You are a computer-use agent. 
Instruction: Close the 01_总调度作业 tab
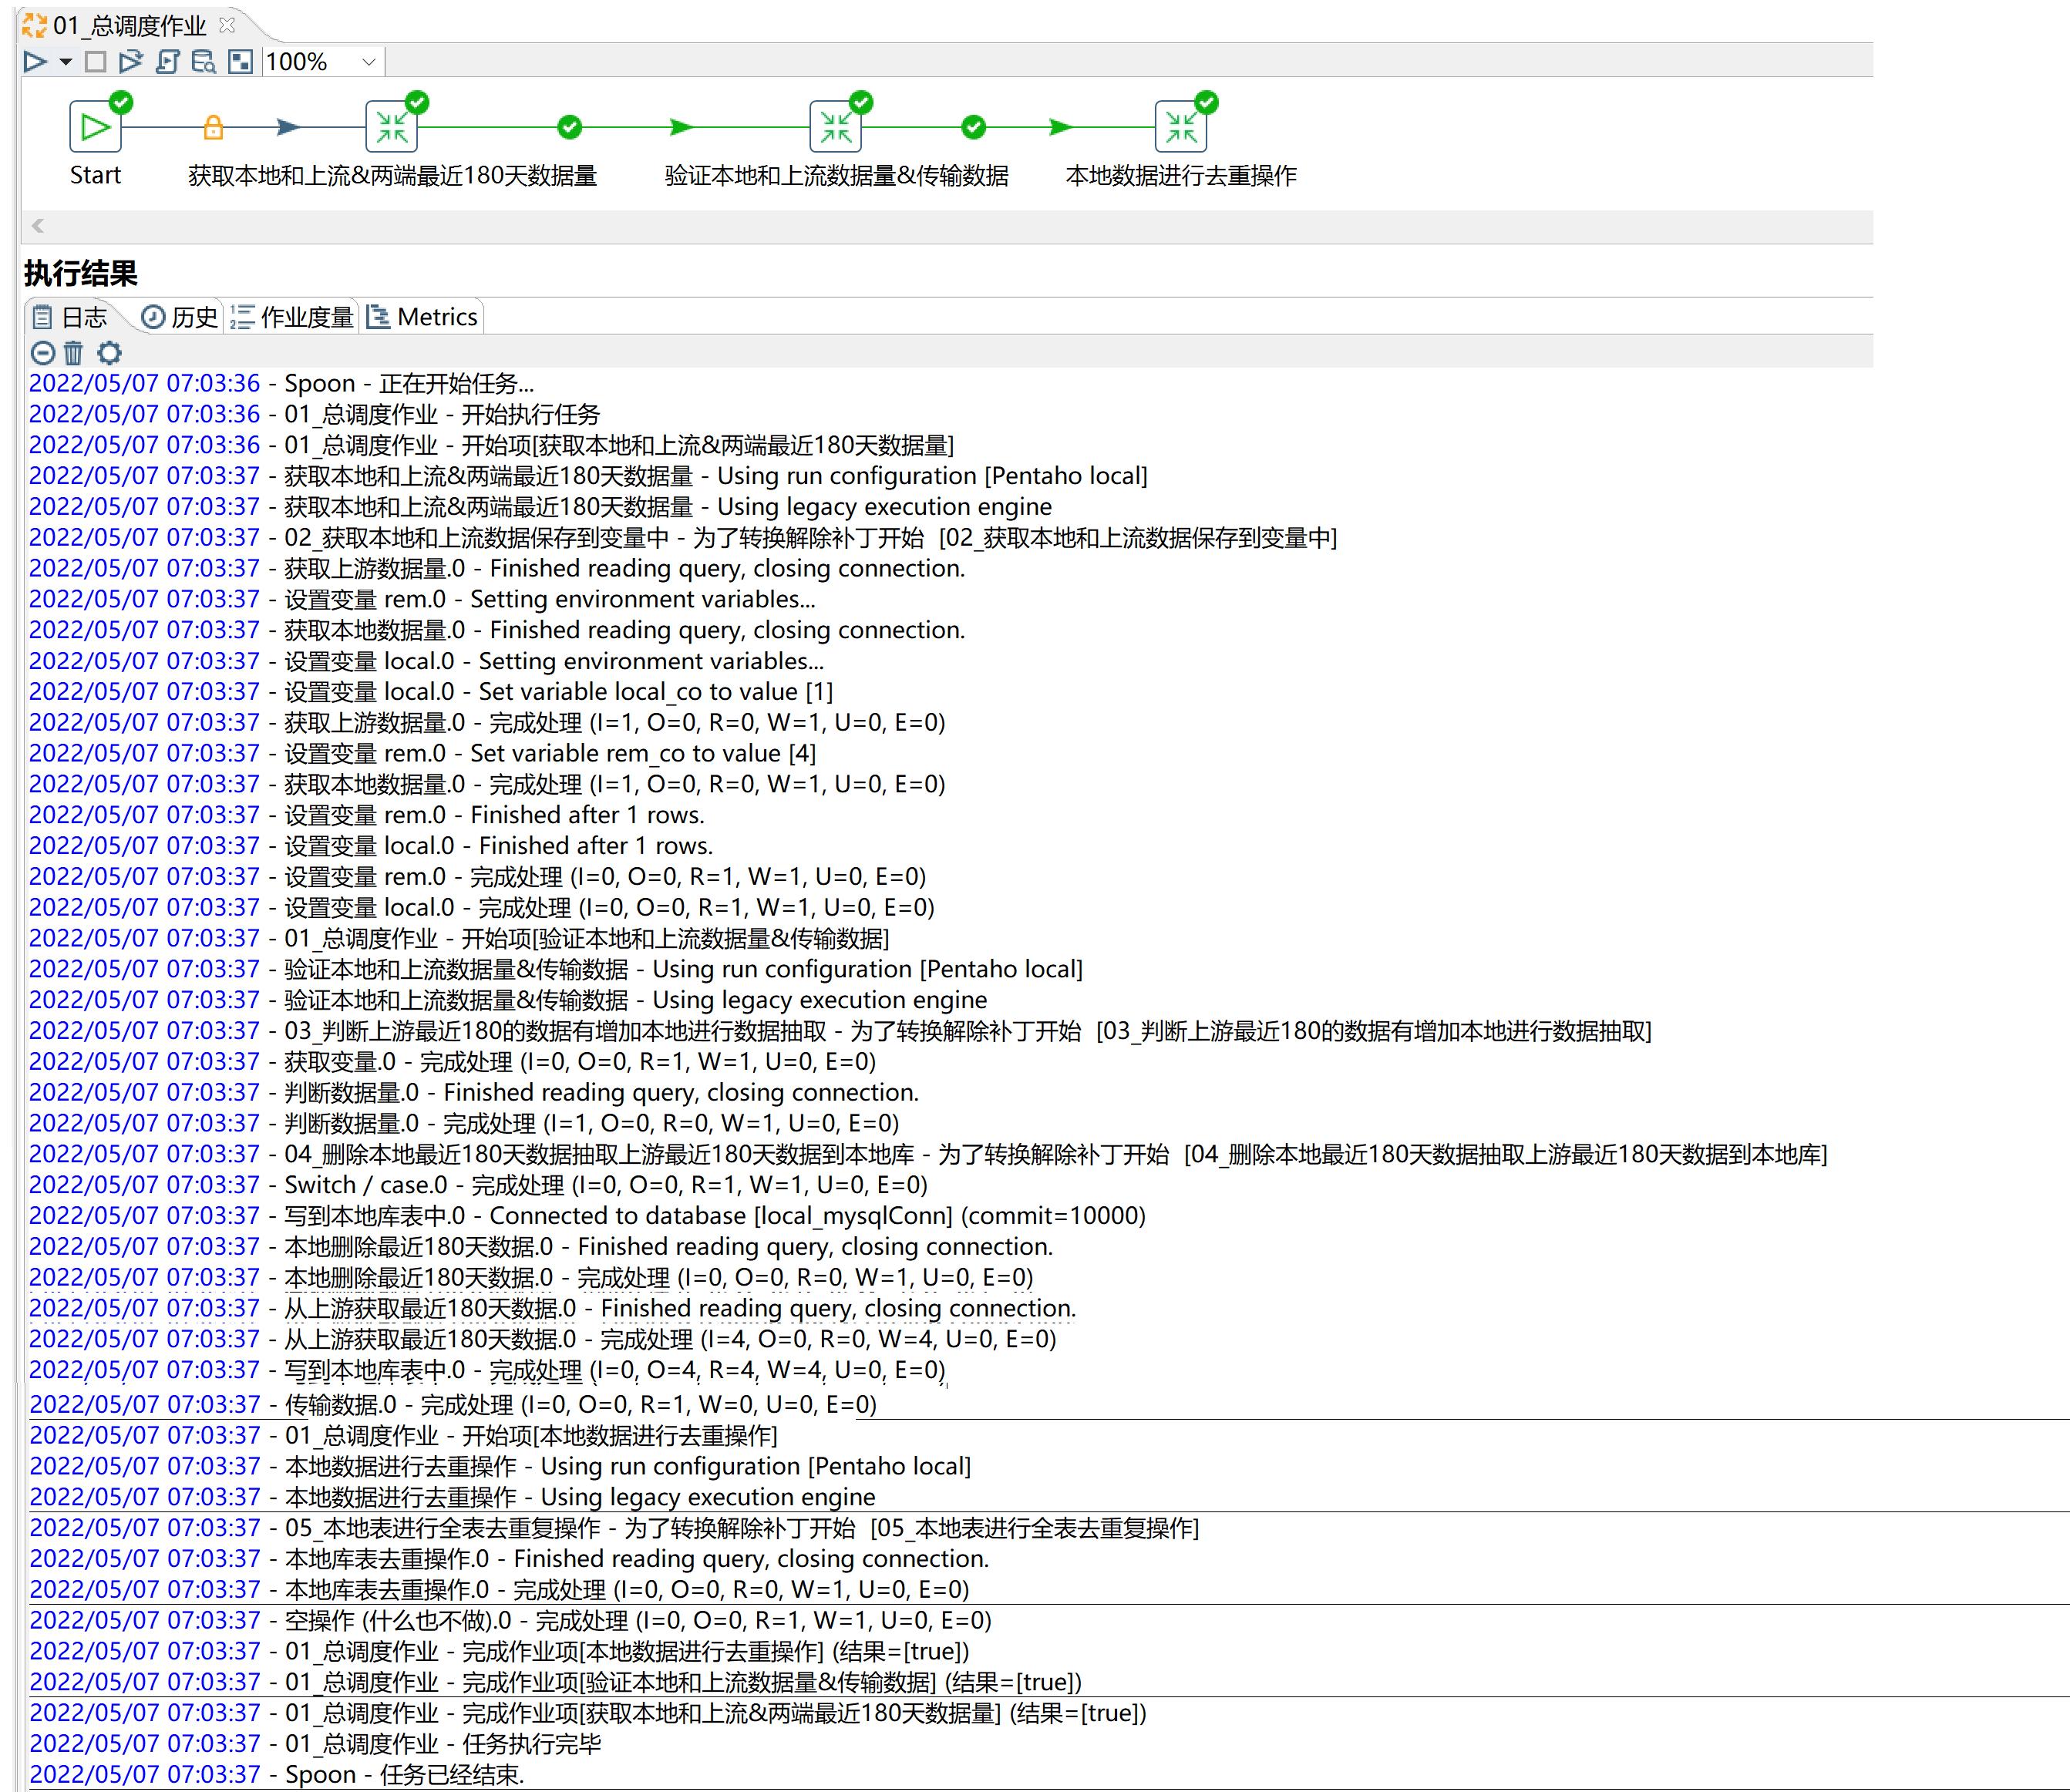point(228,24)
